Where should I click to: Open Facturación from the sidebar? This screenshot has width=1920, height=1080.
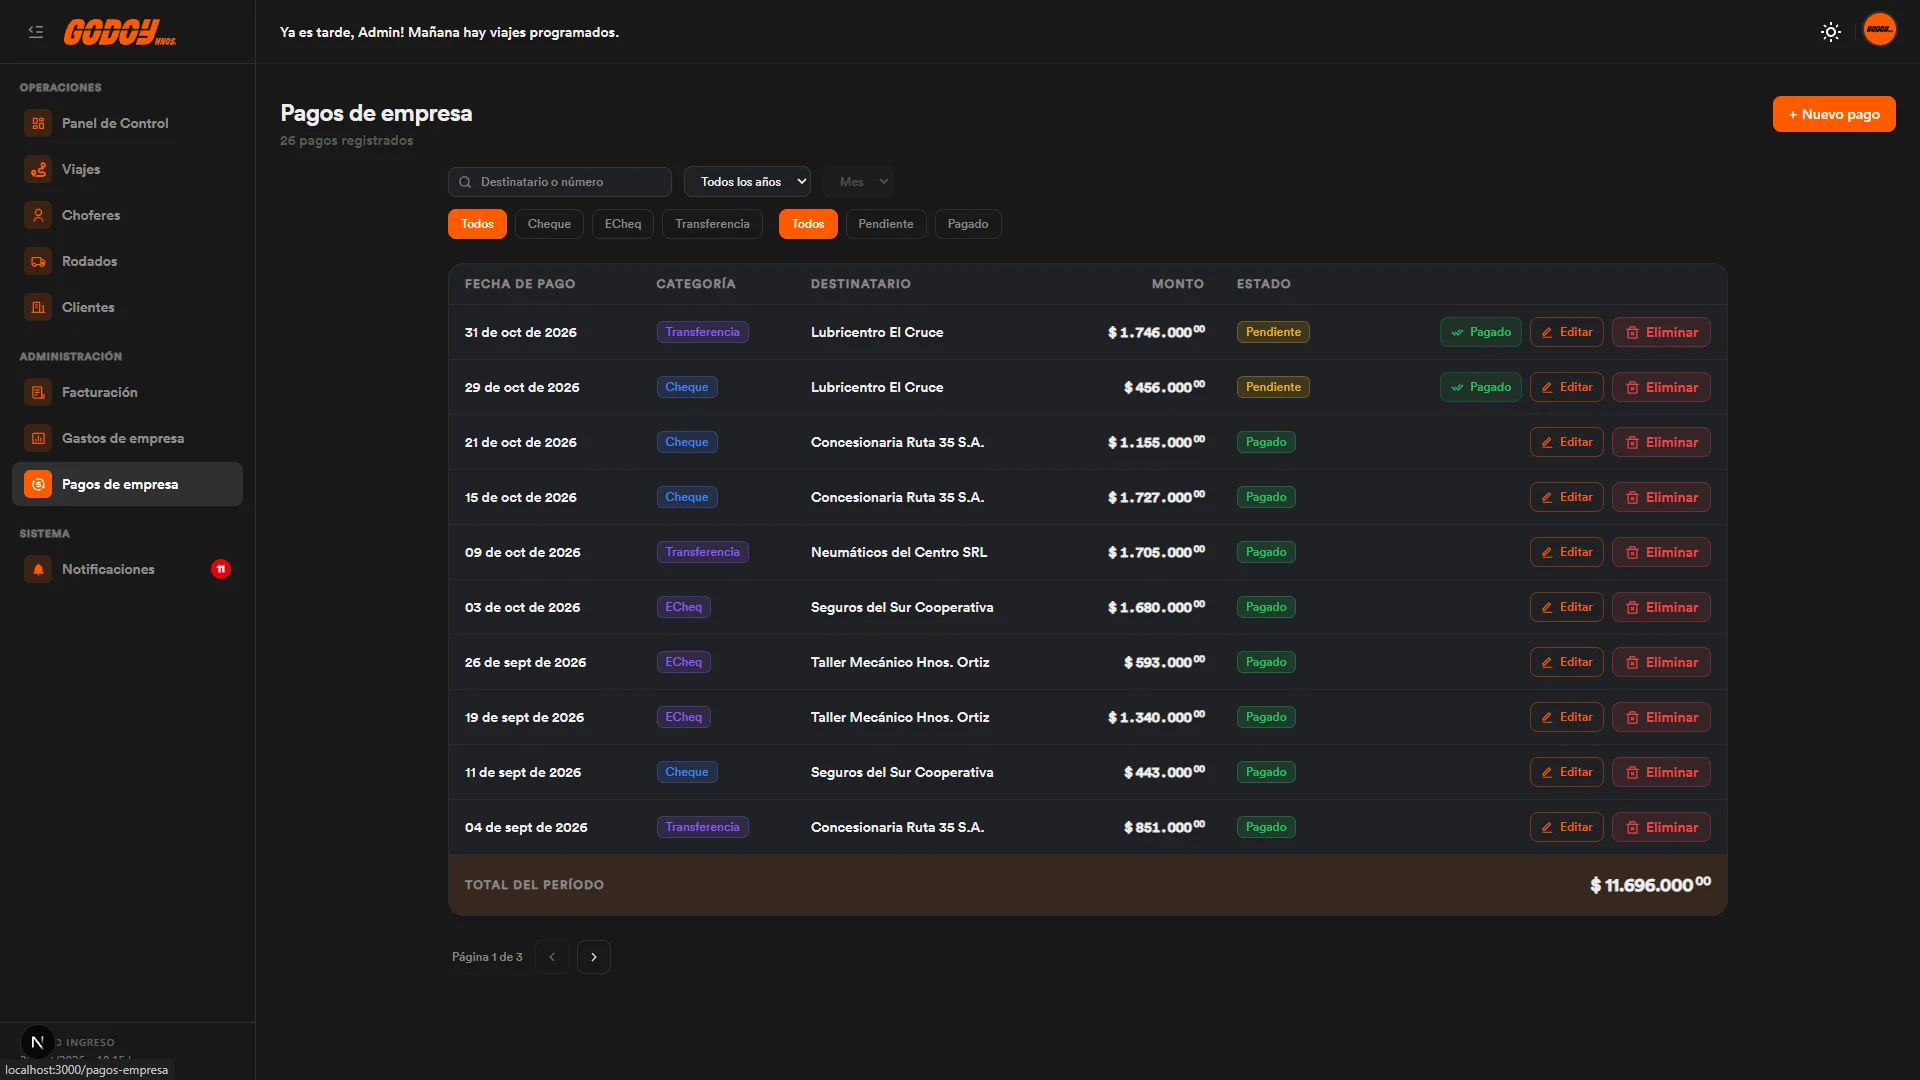point(127,392)
